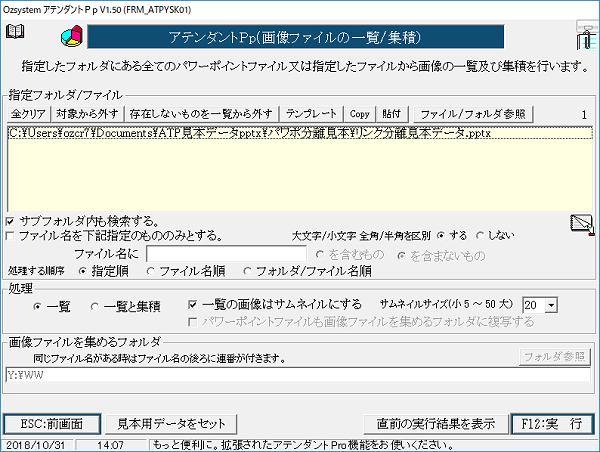The image size is (600, 452).
Task: Click 対象から外す button
Action: click(87, 114)
